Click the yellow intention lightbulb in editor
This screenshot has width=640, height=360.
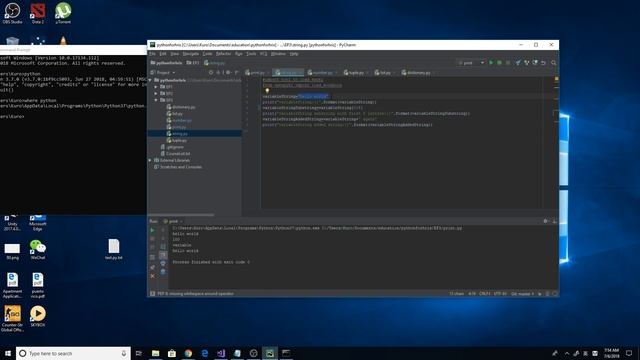click(267, 91)
